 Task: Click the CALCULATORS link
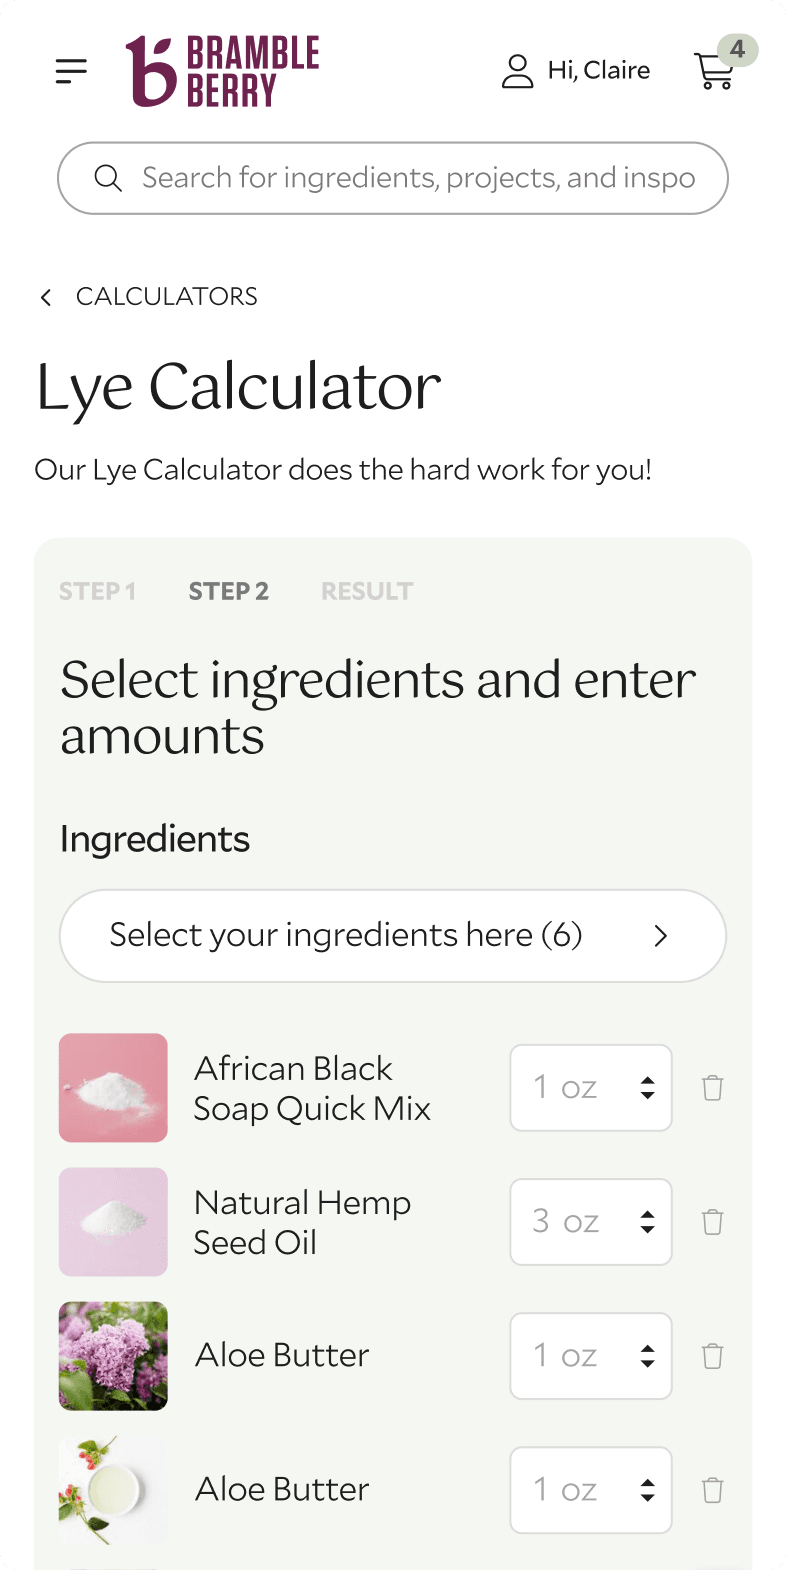(x=167, y=296)
